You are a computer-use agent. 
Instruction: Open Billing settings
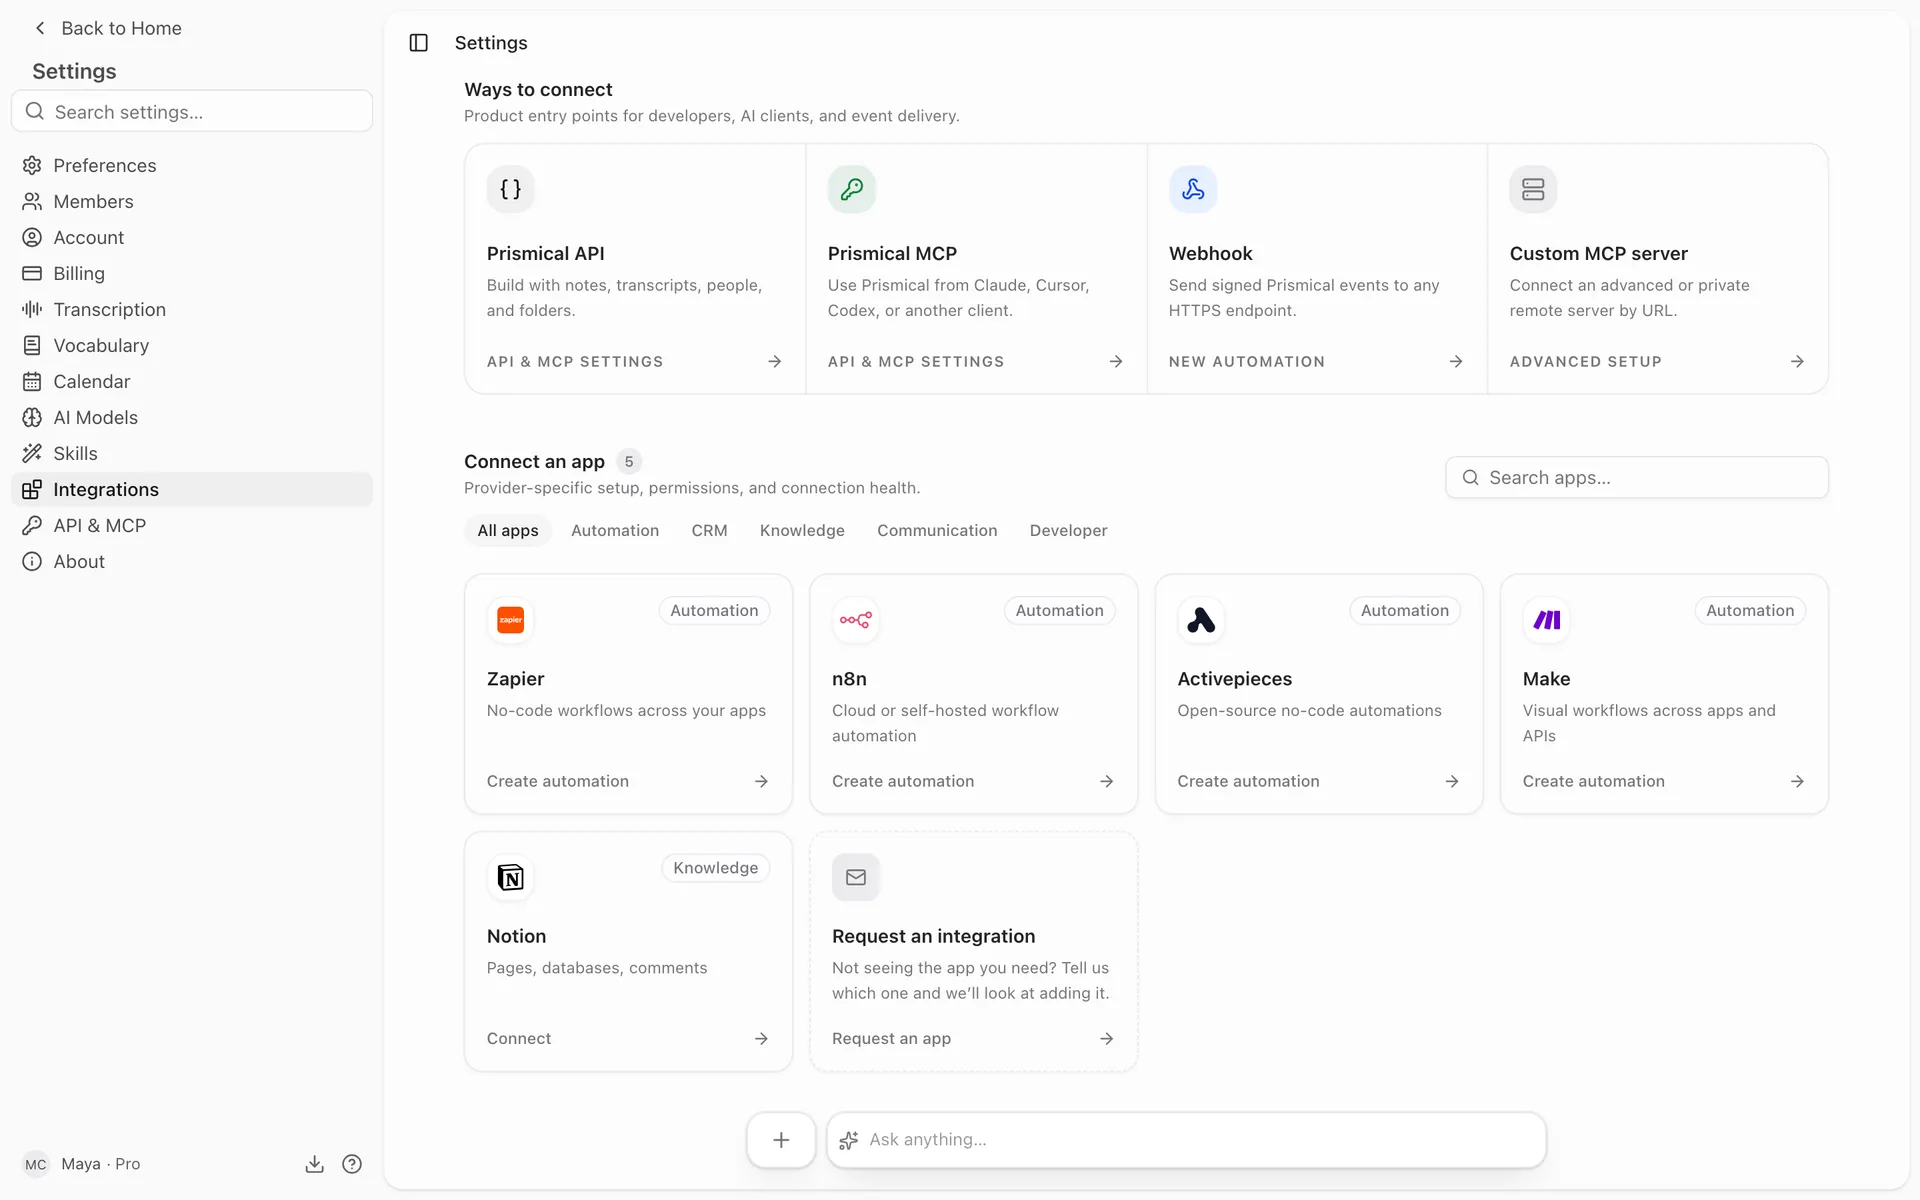[192, 274]
